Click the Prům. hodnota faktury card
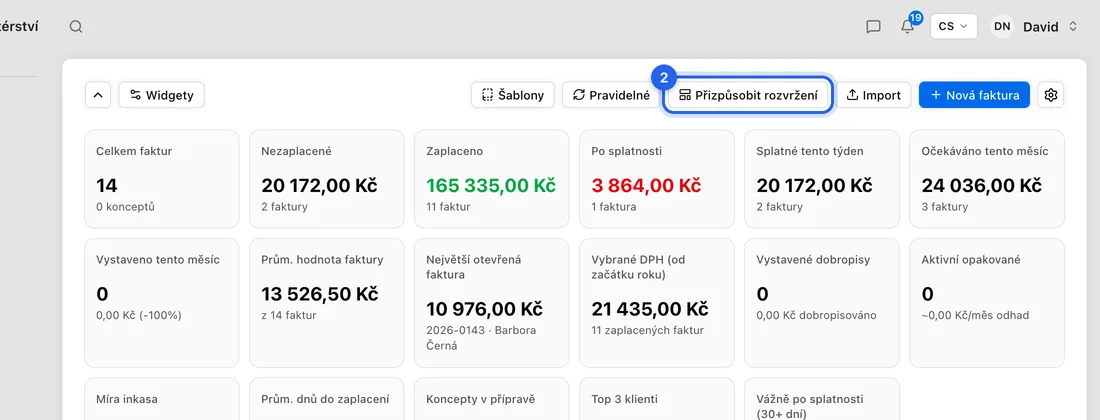The height and width of the screenshot is (420, 1100). point(327,303)
